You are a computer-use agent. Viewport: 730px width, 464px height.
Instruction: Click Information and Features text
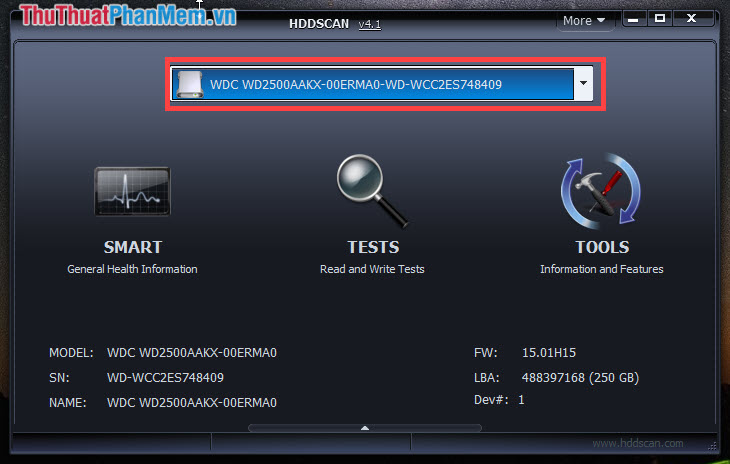[x=602, y=269]
